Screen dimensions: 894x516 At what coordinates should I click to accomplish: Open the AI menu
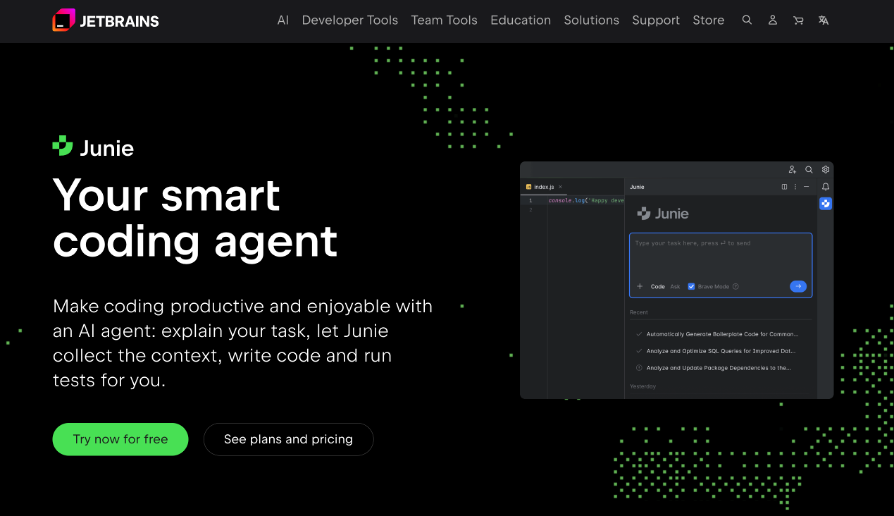pyautogui.click(x=283, y=20)
